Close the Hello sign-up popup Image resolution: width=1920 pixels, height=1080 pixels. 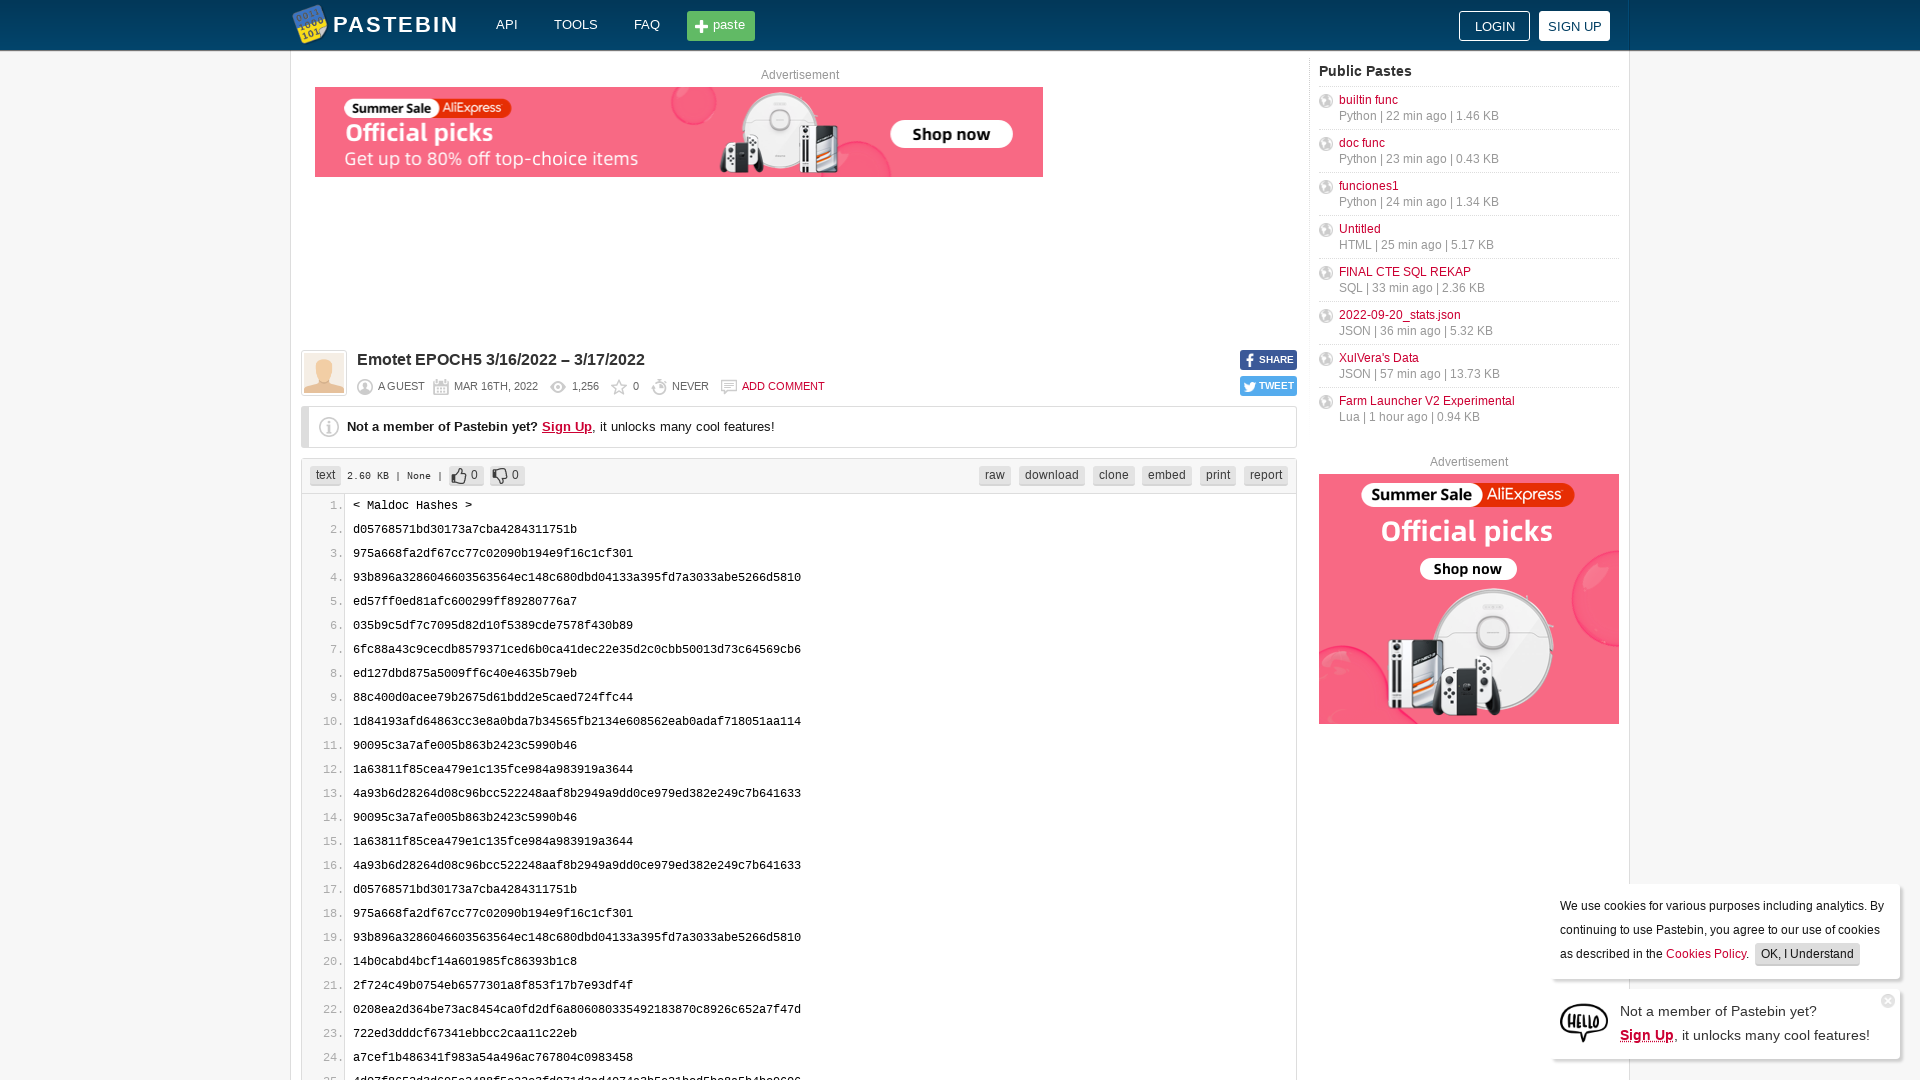pos(1888,1001)
